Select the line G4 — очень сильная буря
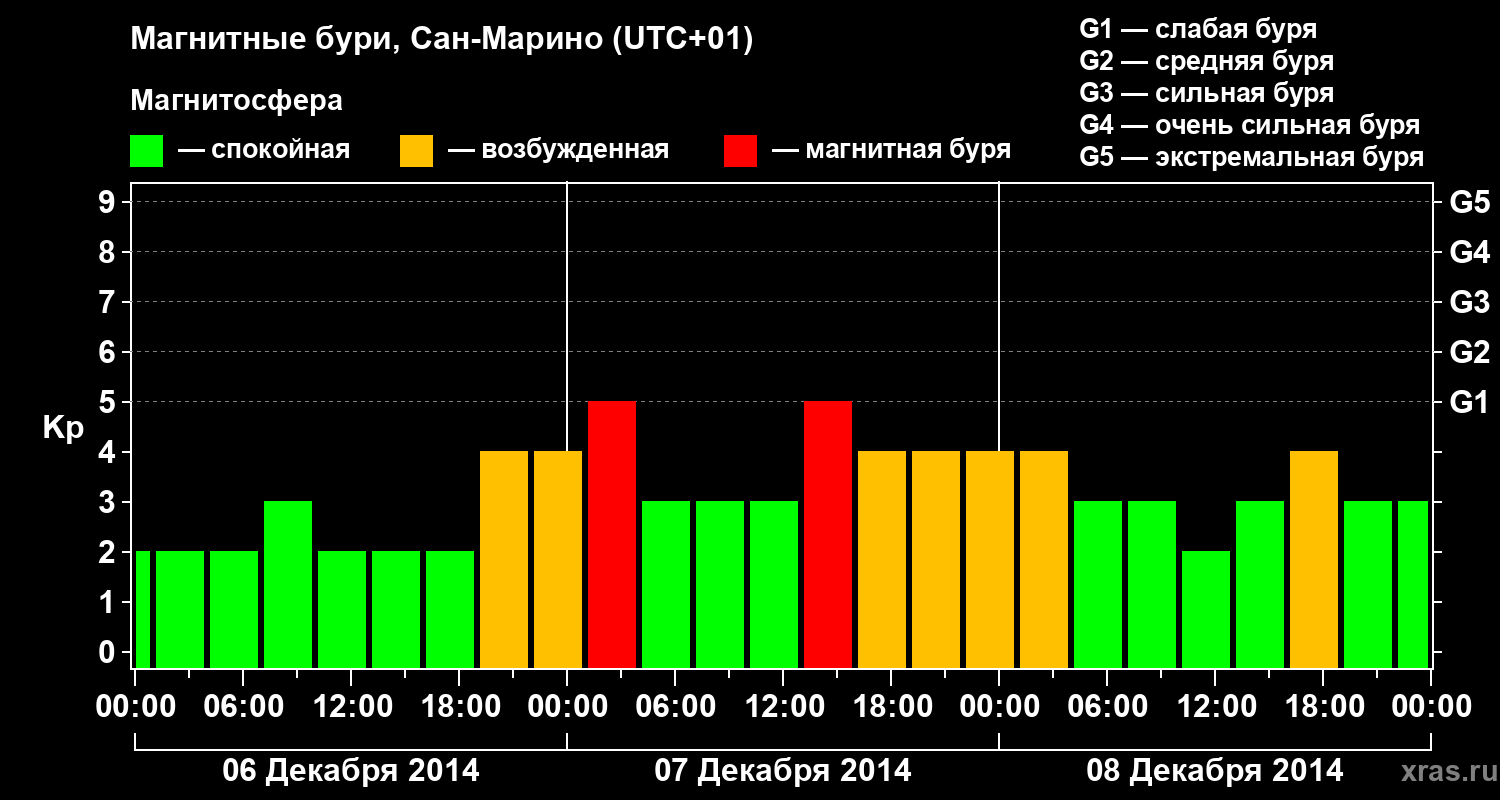 [x=1250, y=125]
